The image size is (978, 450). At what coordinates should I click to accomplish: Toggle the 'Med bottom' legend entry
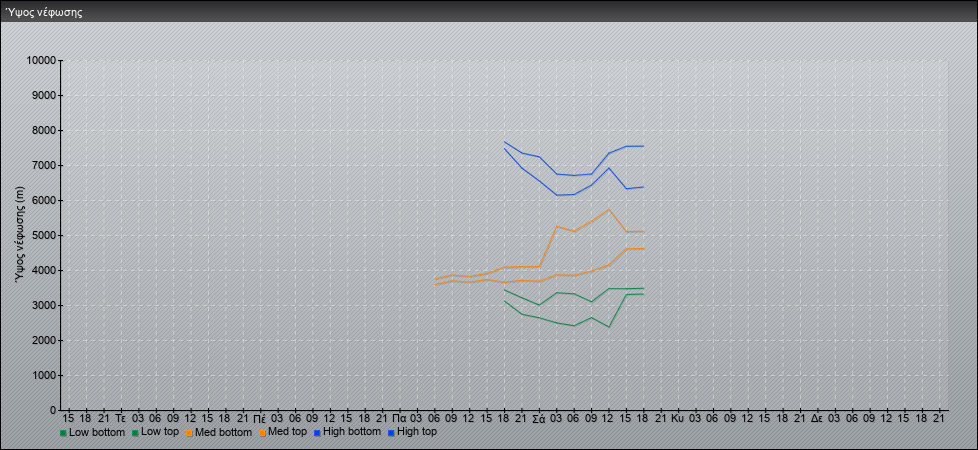pos(219,432)
